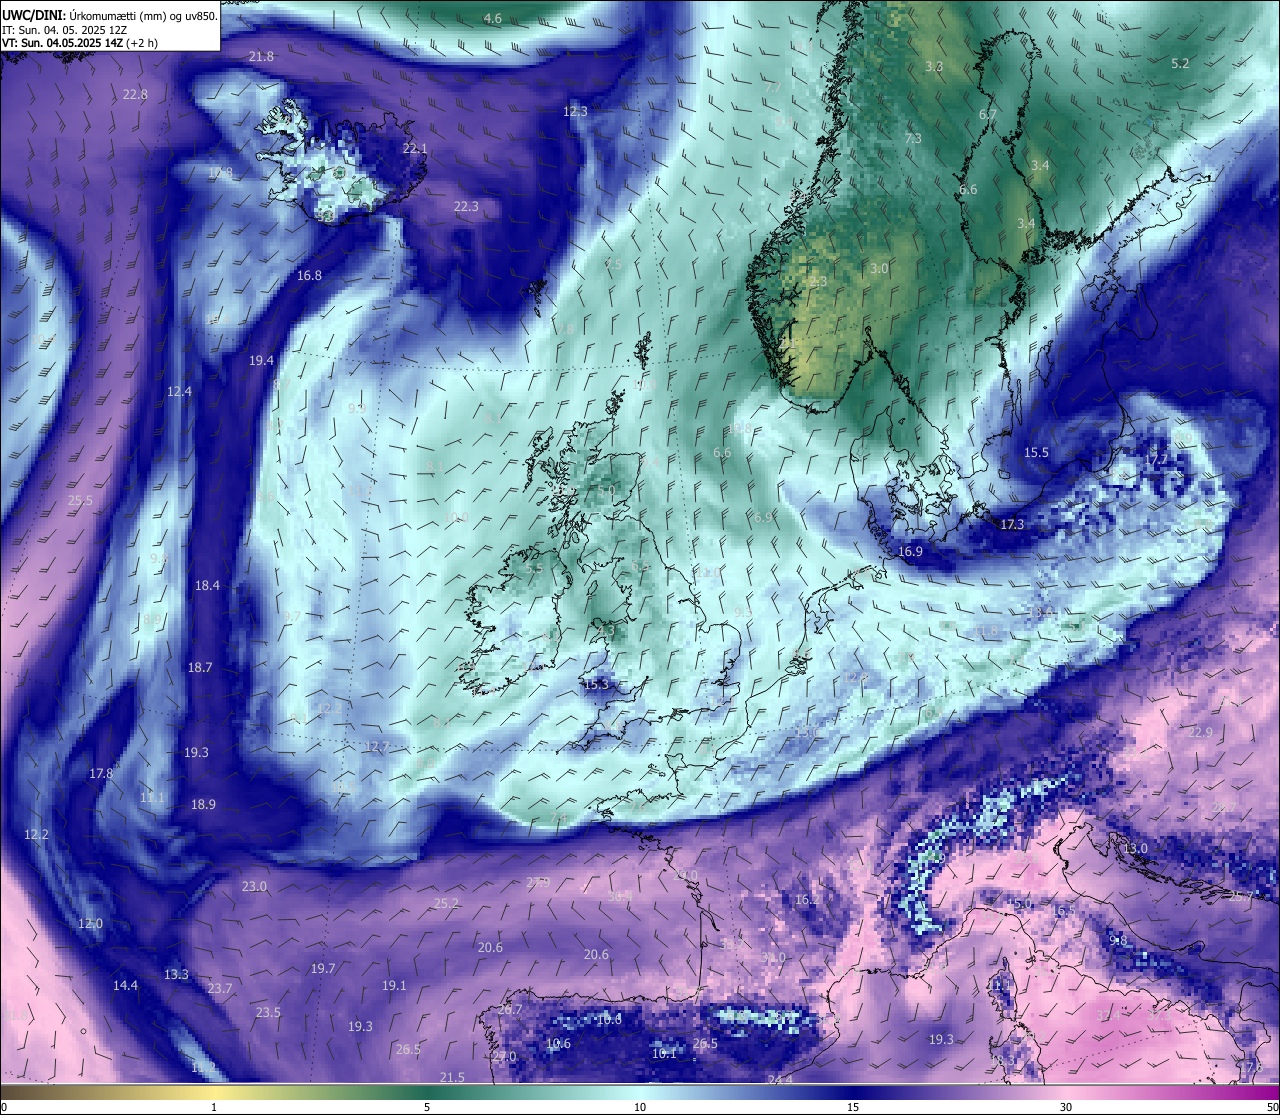Click the '18.7' map value
The width and height of the screenshot is (1280, 1115).
point(200,668)
